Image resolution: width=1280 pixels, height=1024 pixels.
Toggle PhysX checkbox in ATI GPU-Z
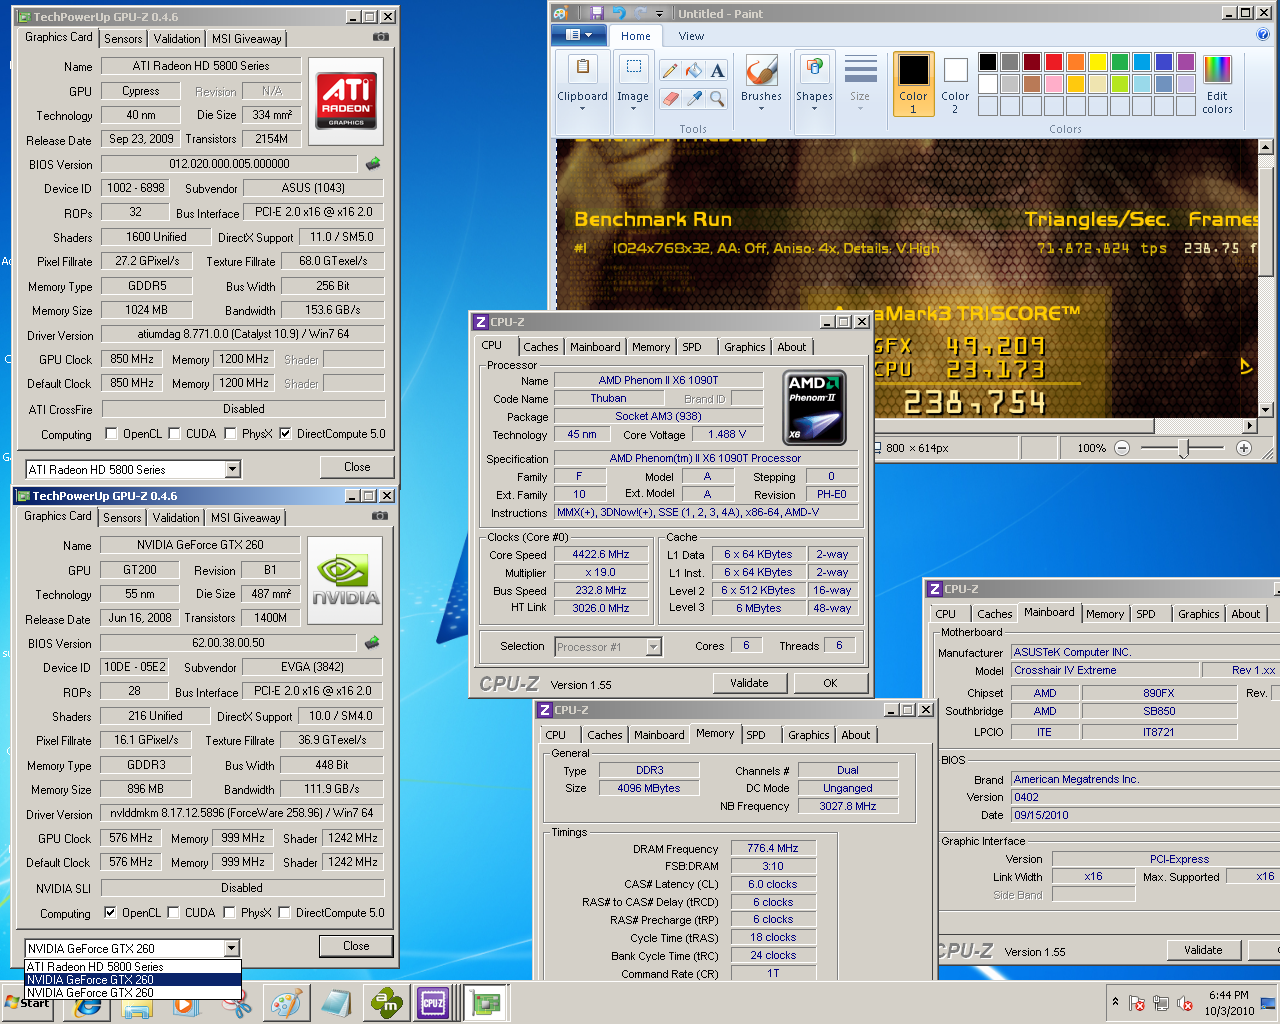pyautogui.click(x=231, y=434)
